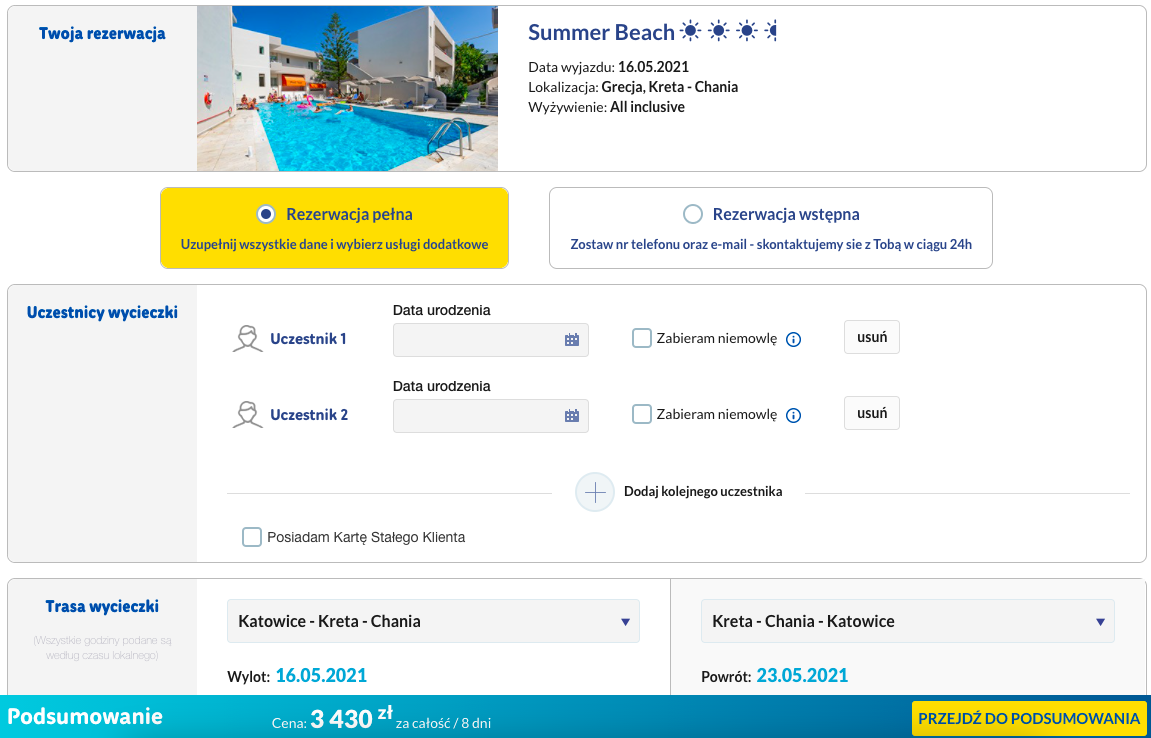Viewport: 1151px width, 738px height.
Task: Click the Summer Beach pool photo
Action: [x=348, y=88]
